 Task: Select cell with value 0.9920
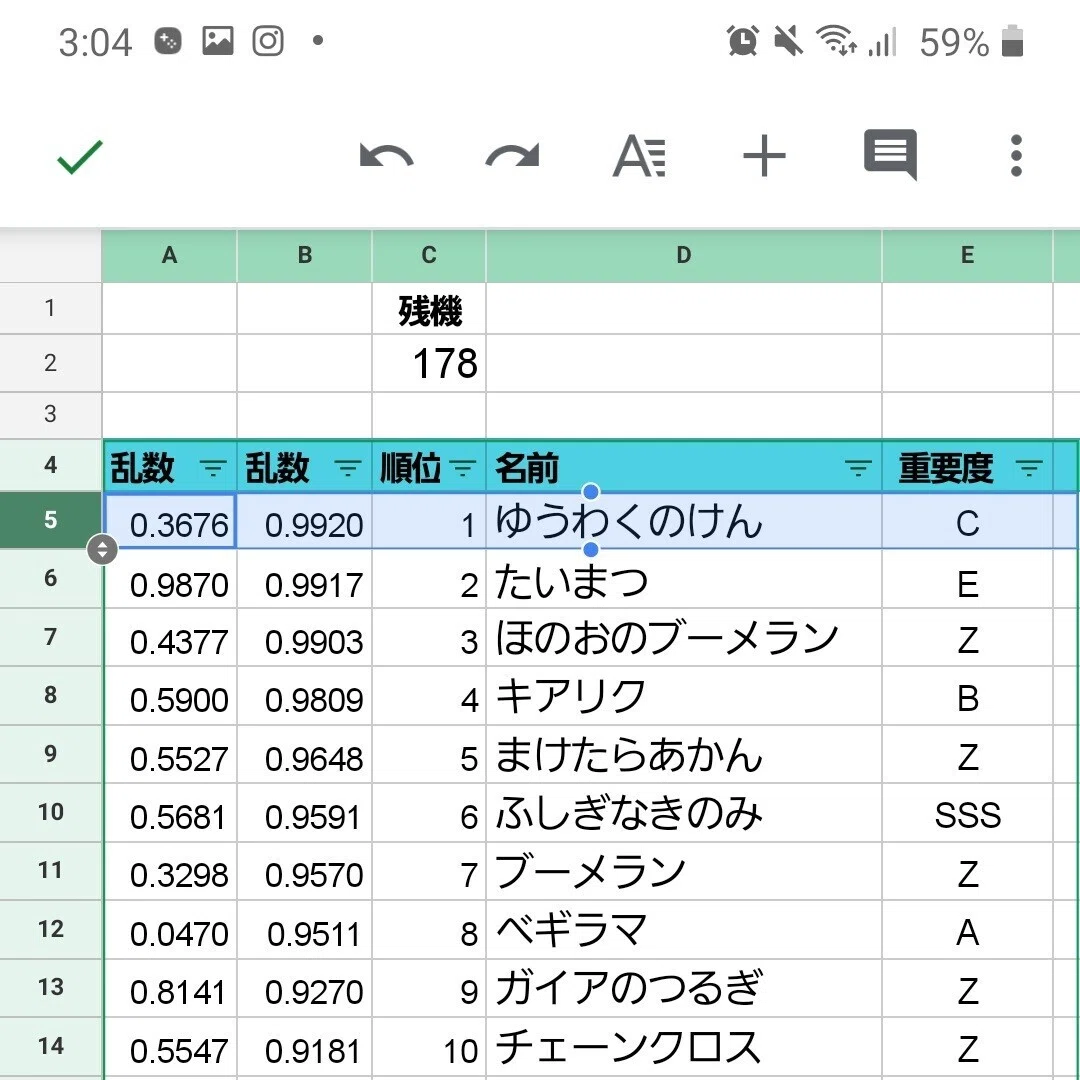click(304, 521)
